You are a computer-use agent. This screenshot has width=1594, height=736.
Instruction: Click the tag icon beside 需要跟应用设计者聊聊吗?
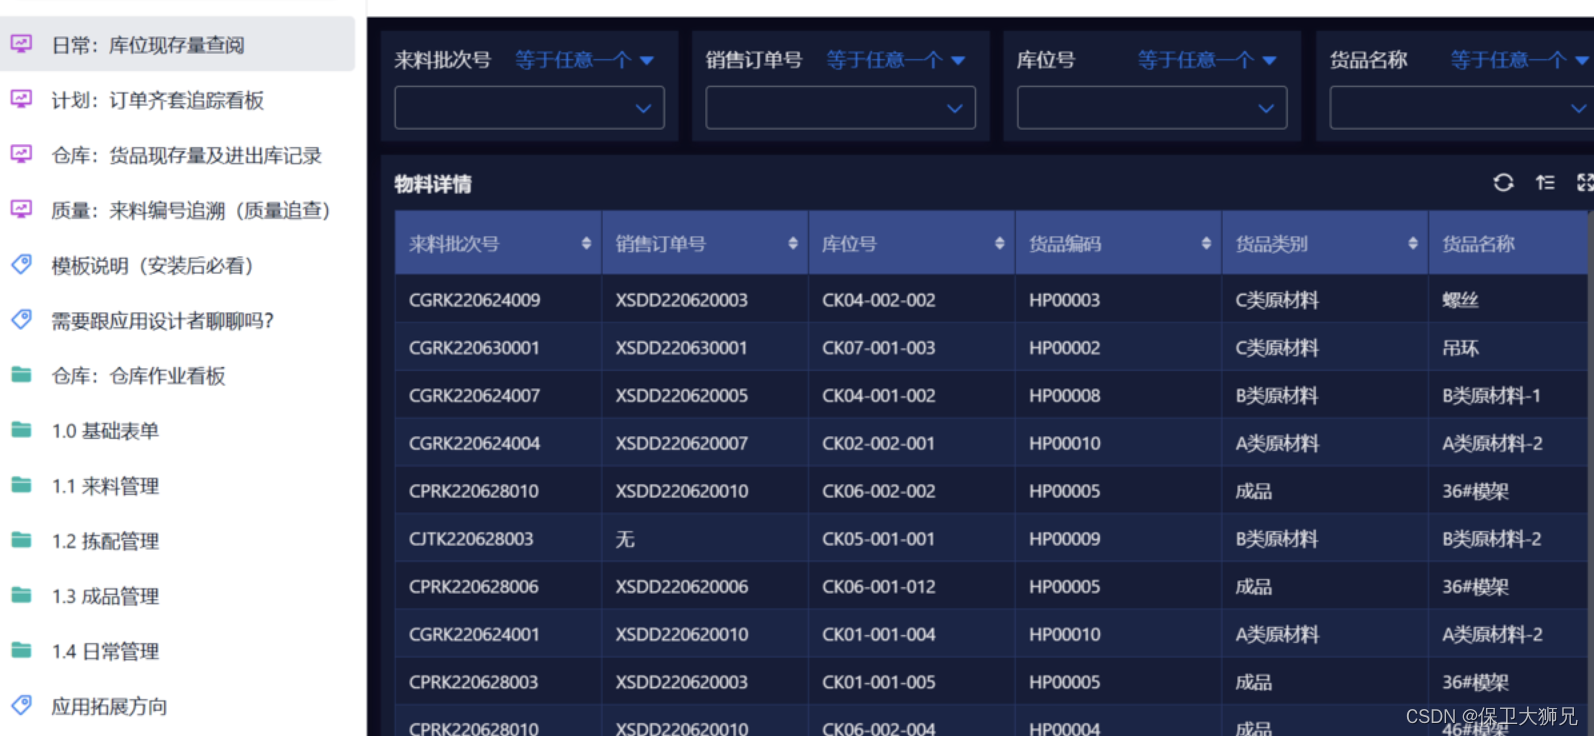point(21,319)
